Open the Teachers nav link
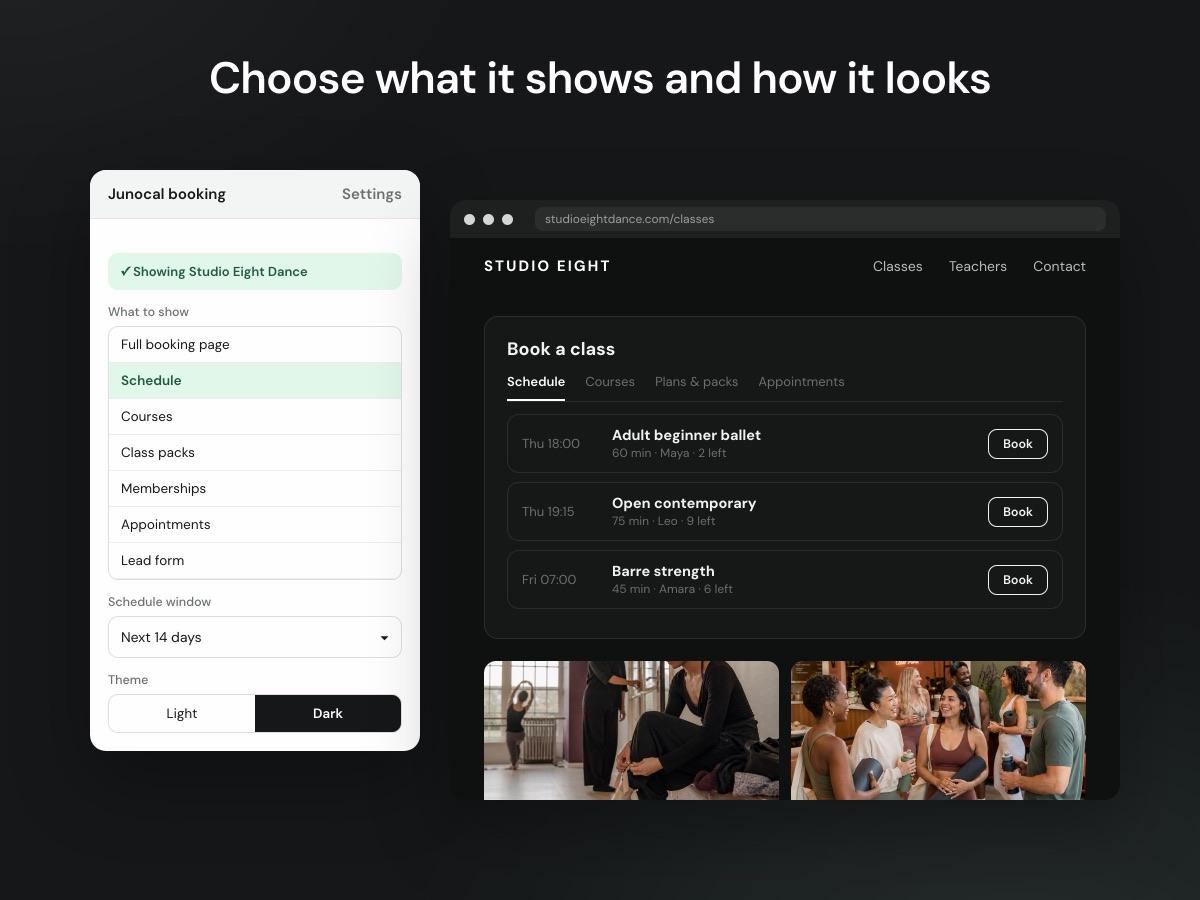Screen dimensions: 1200x900 pyautogui.click(x=977, y=266)
